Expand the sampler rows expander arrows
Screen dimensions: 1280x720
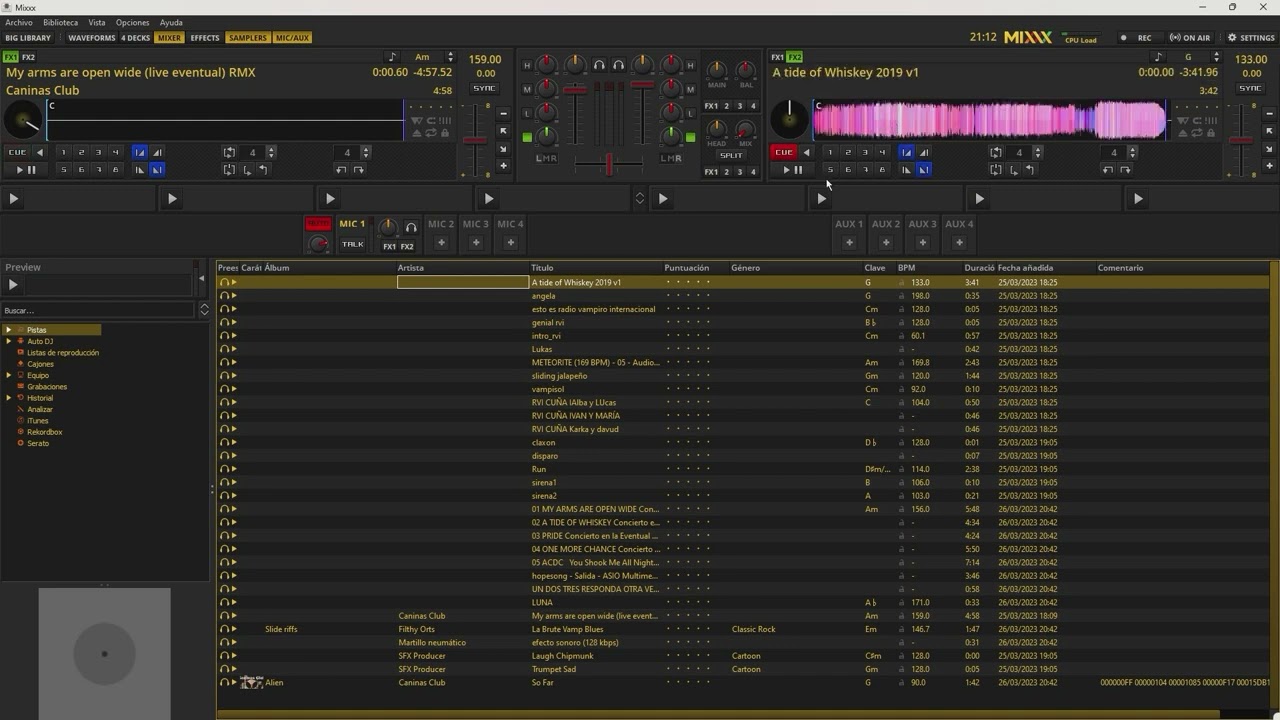point(640,199)
